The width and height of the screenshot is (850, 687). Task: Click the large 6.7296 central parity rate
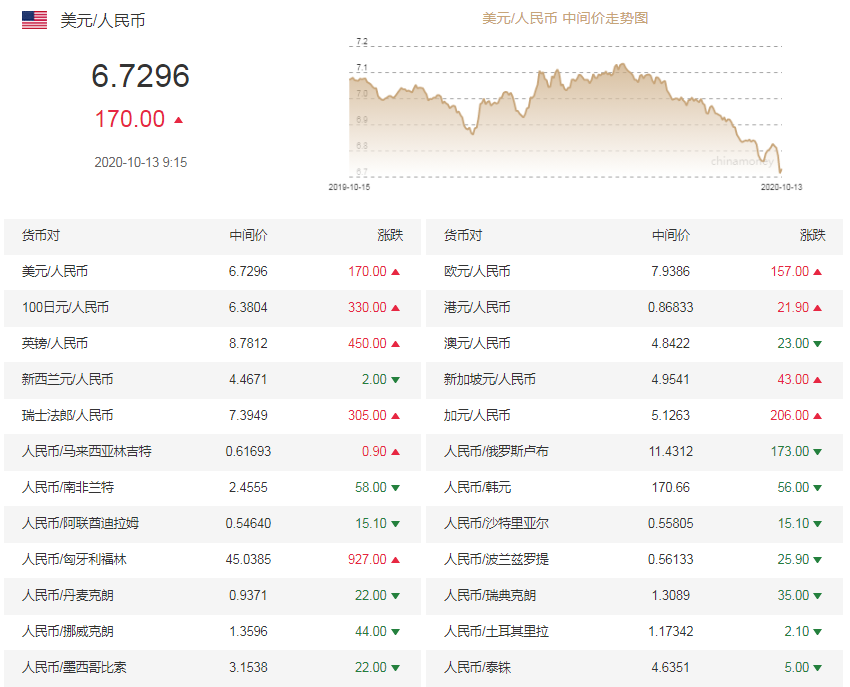(140, 76)
